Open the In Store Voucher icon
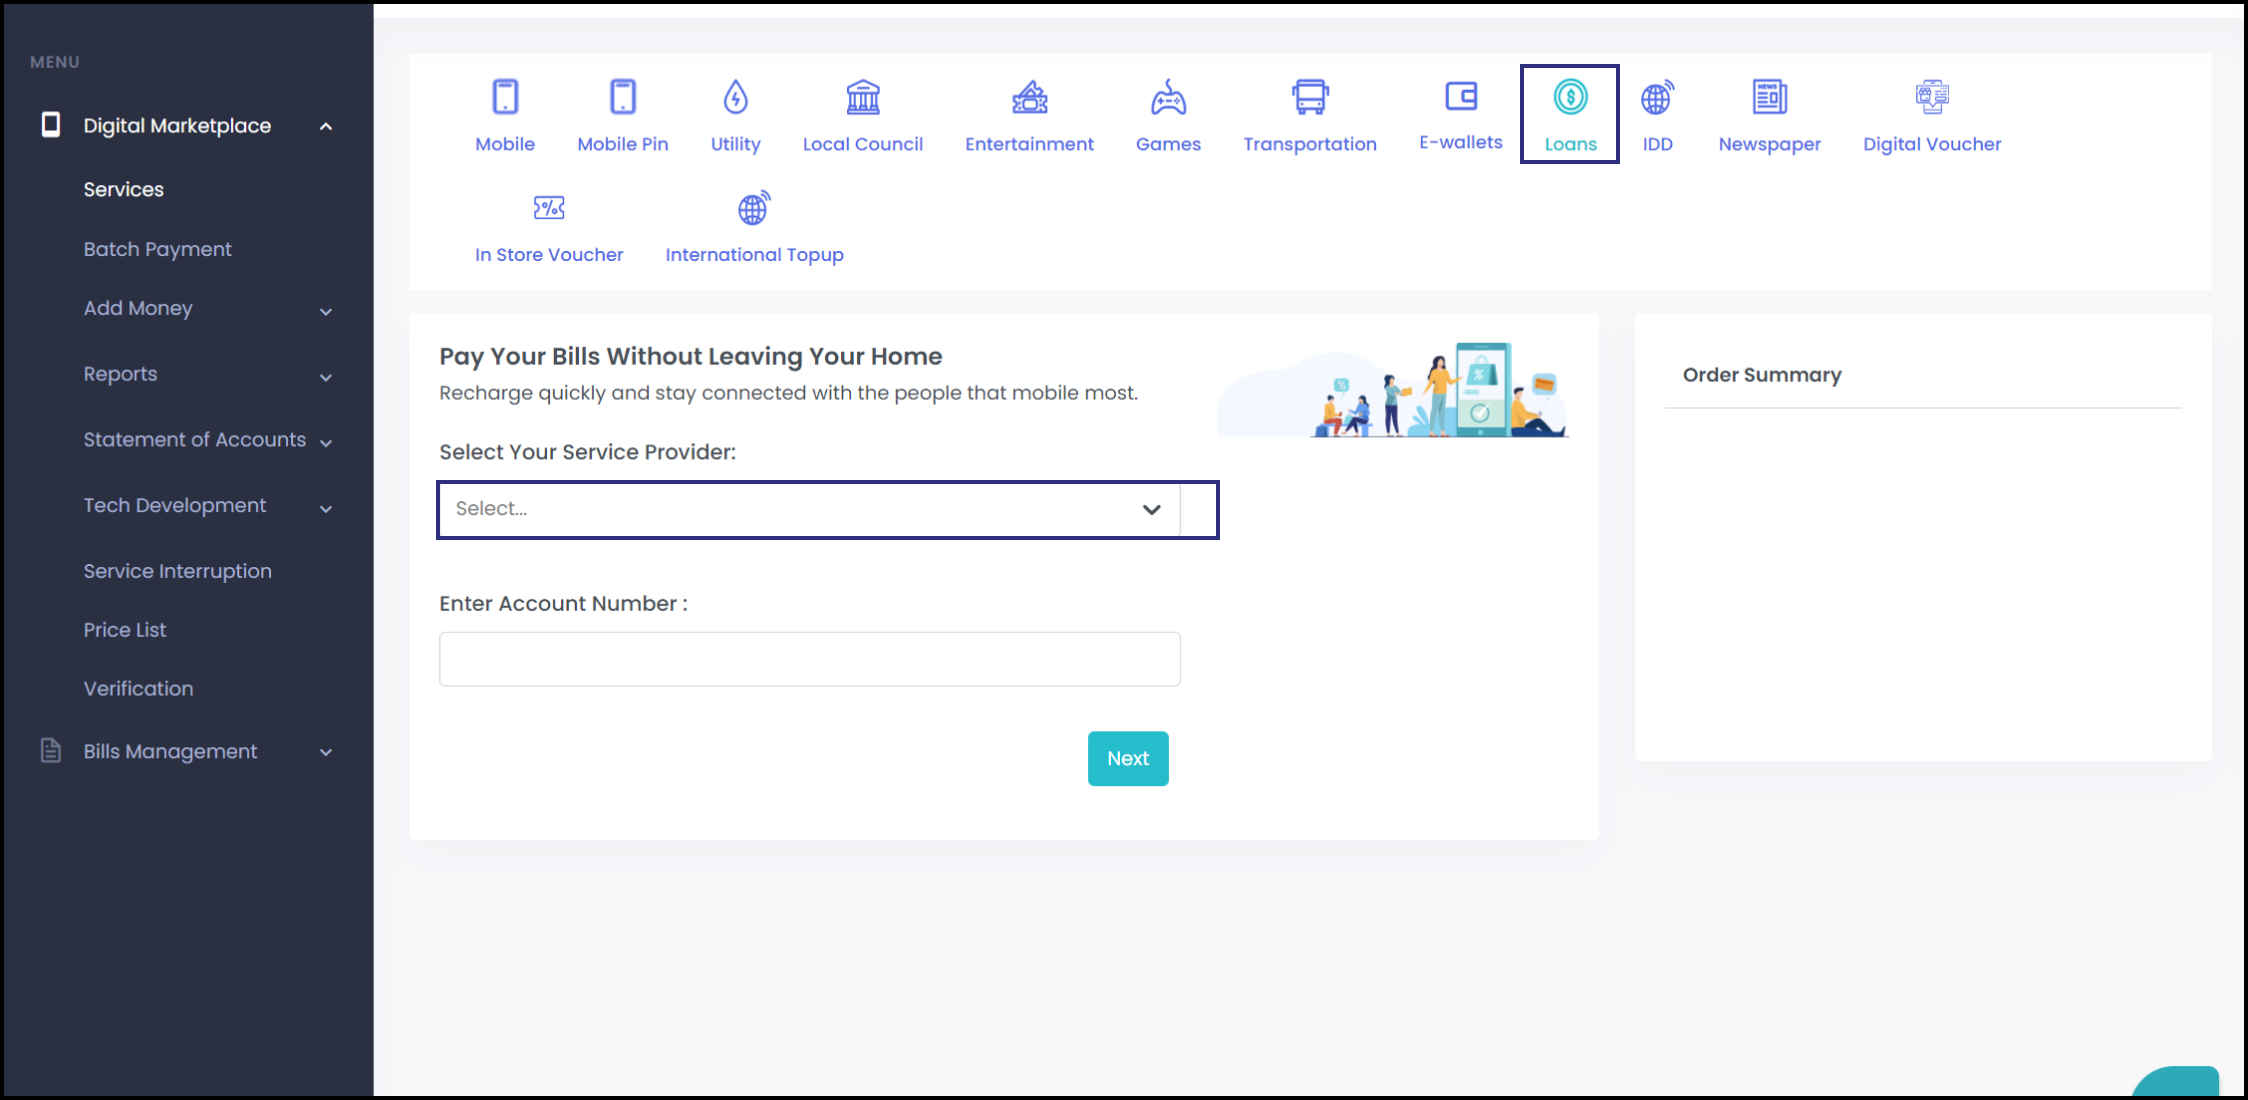This screenshot has height=1100, width=2248. (549, 208)
